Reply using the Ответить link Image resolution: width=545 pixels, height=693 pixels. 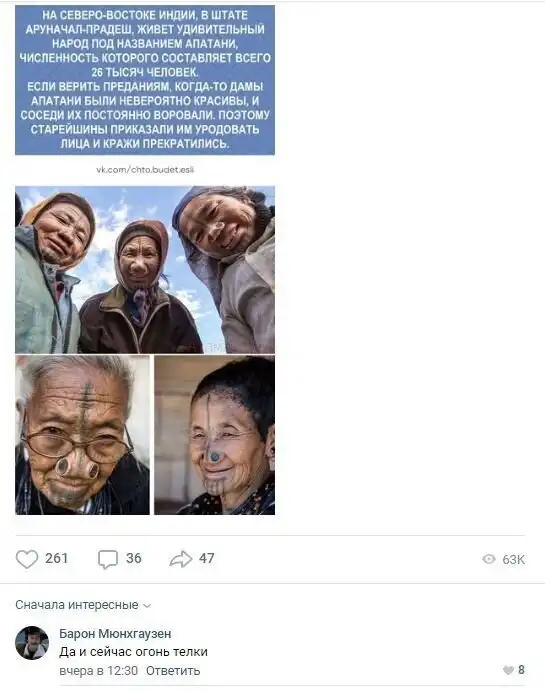click(173, 671)
